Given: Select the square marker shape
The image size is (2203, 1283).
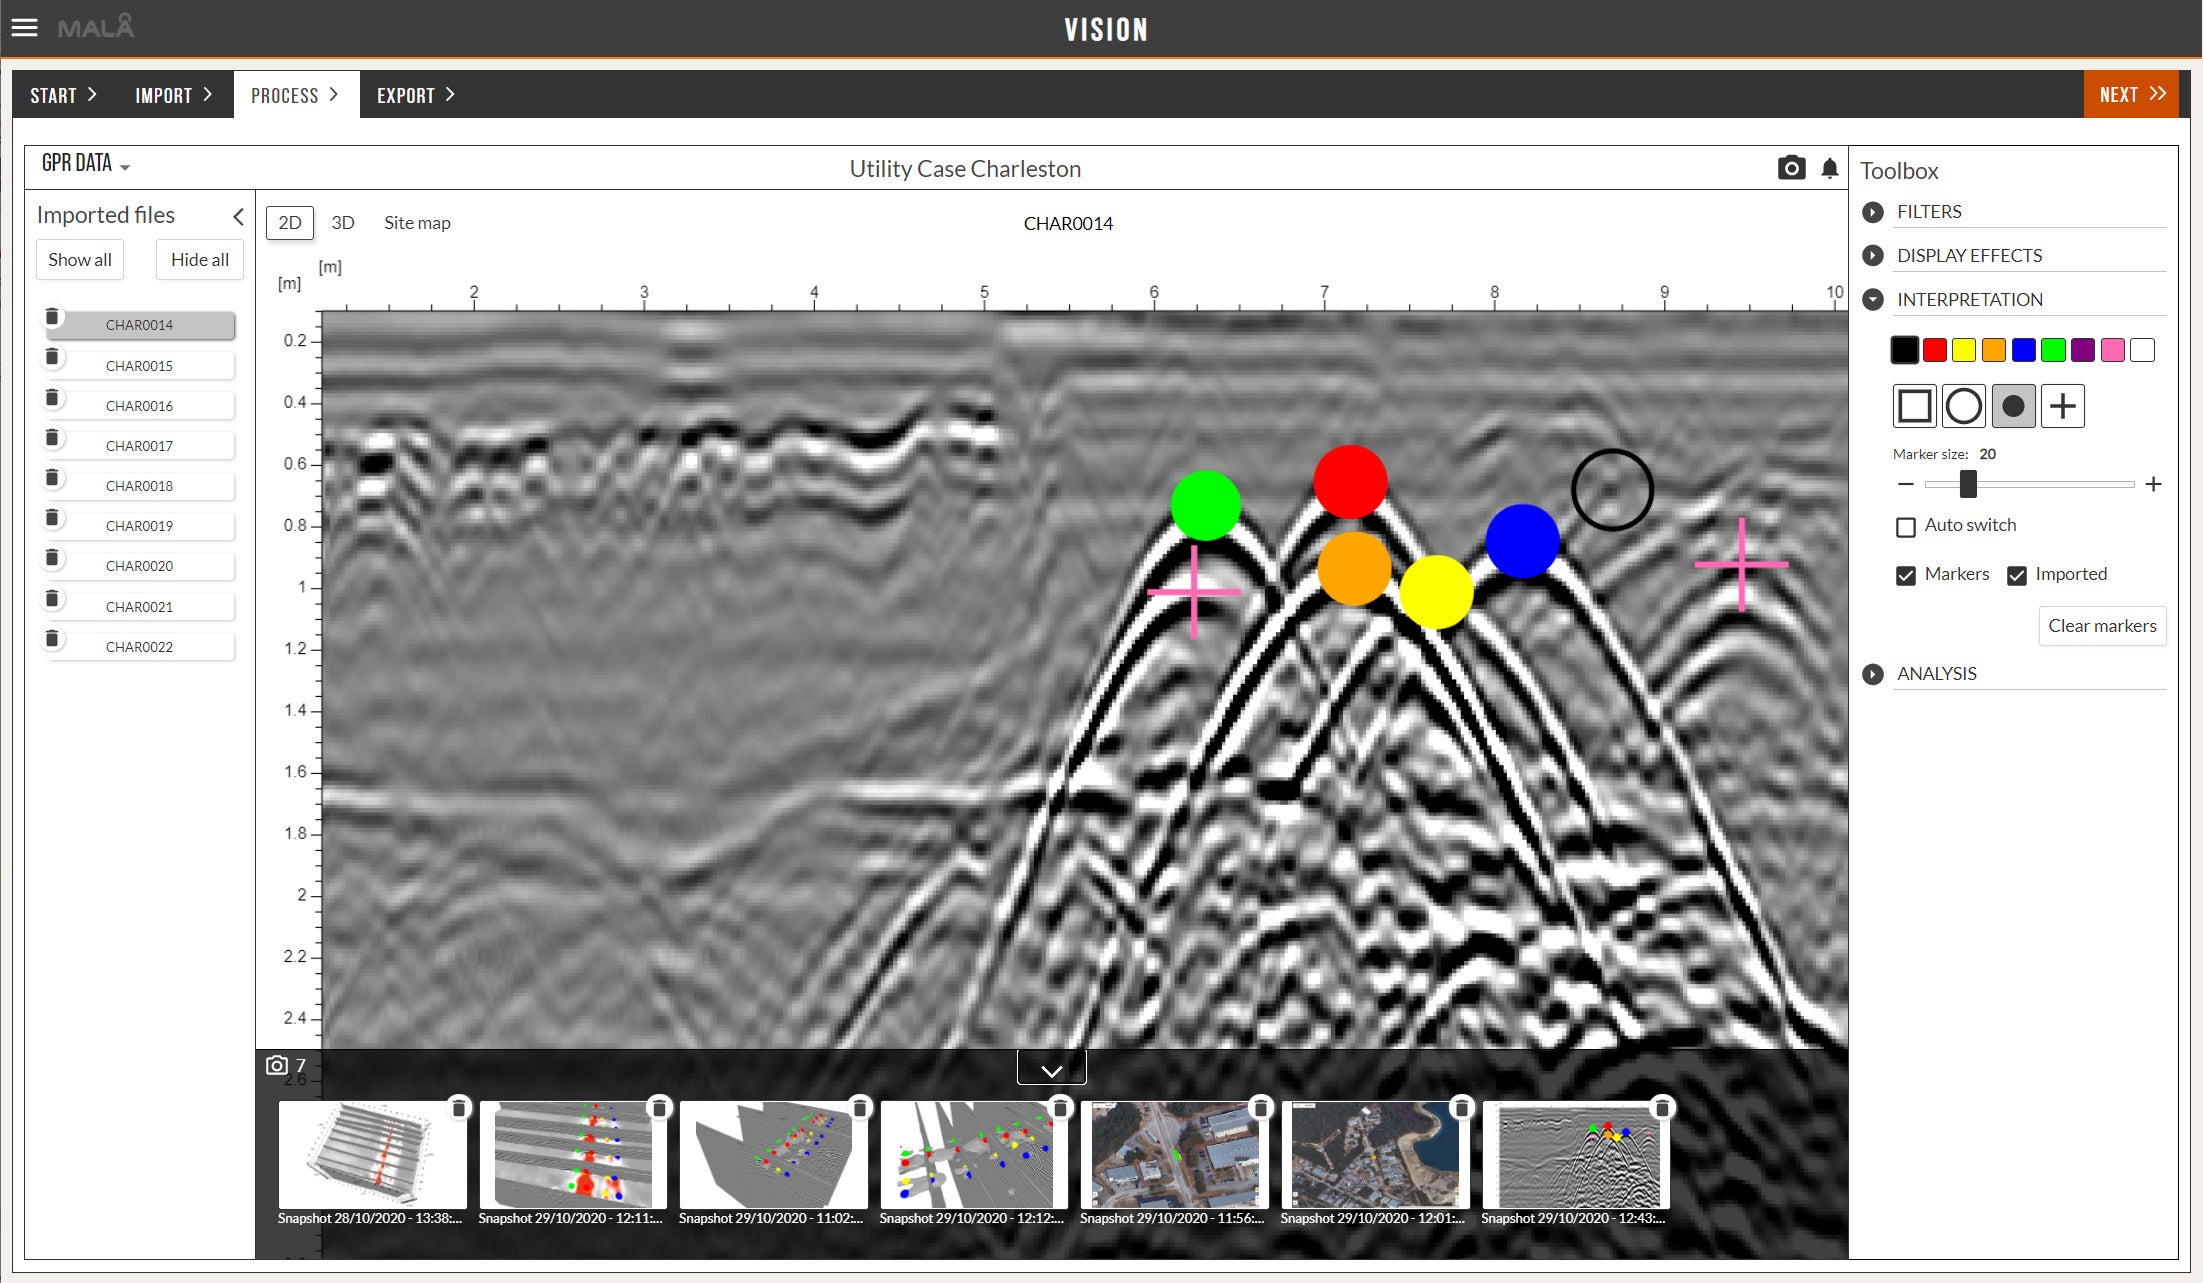Looking at the screenshot, I should point(1914,406).
